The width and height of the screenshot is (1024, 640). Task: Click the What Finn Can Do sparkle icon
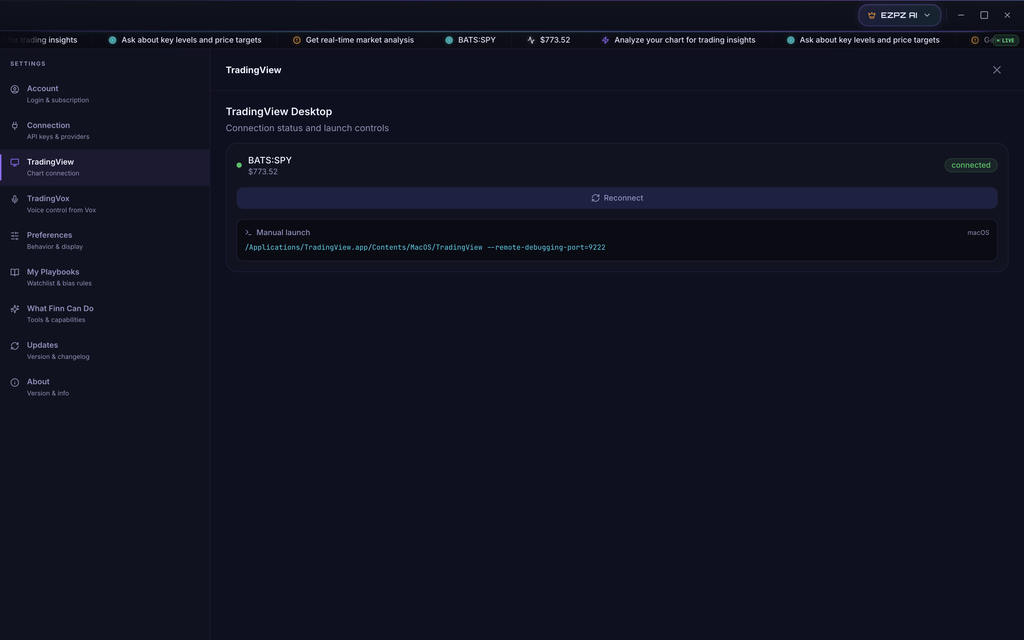tap(14, 309)
